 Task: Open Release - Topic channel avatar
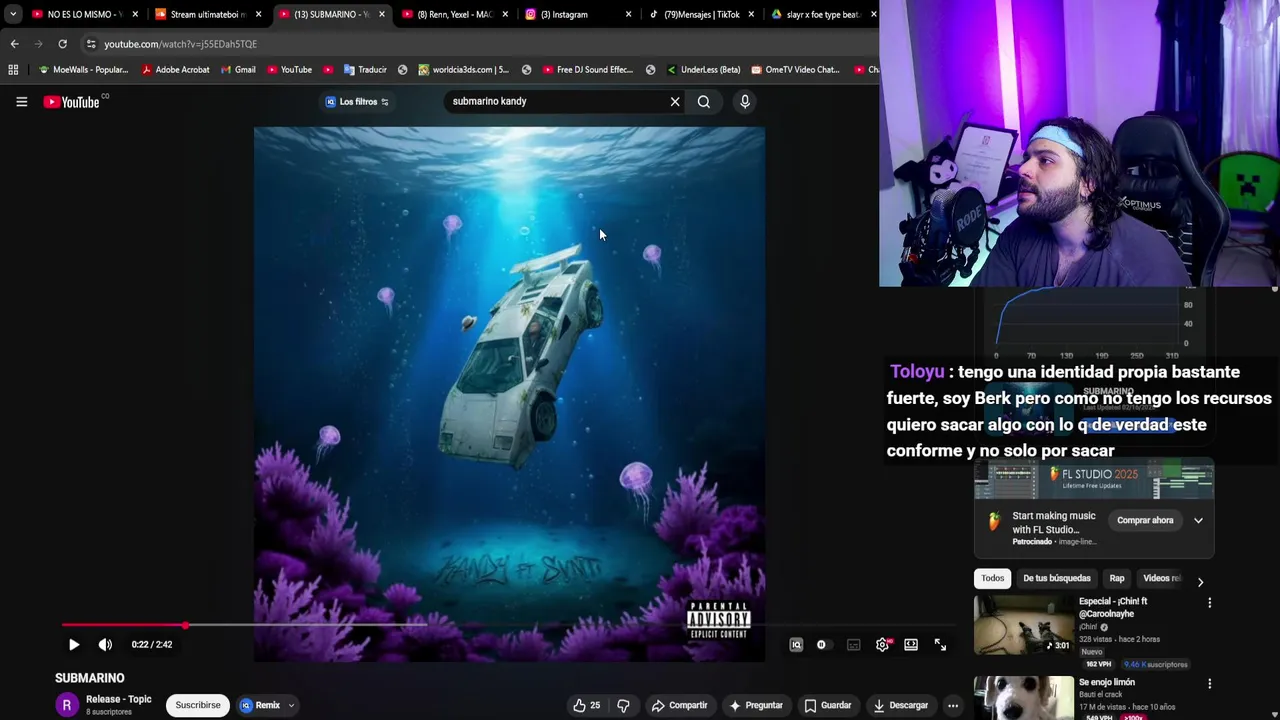click(x=67, y=705)
